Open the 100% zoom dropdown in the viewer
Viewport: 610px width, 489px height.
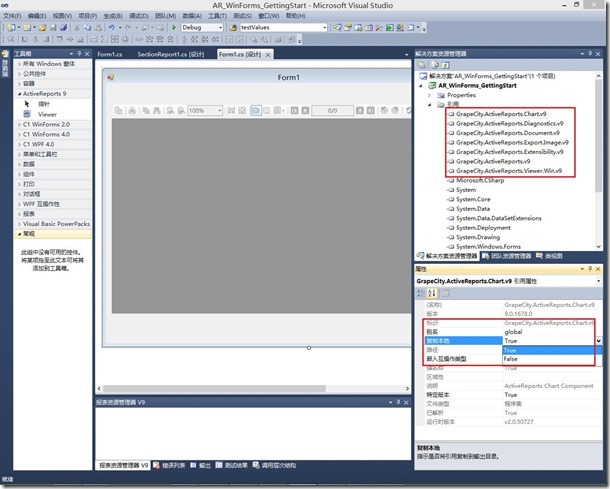pos(220,110)
